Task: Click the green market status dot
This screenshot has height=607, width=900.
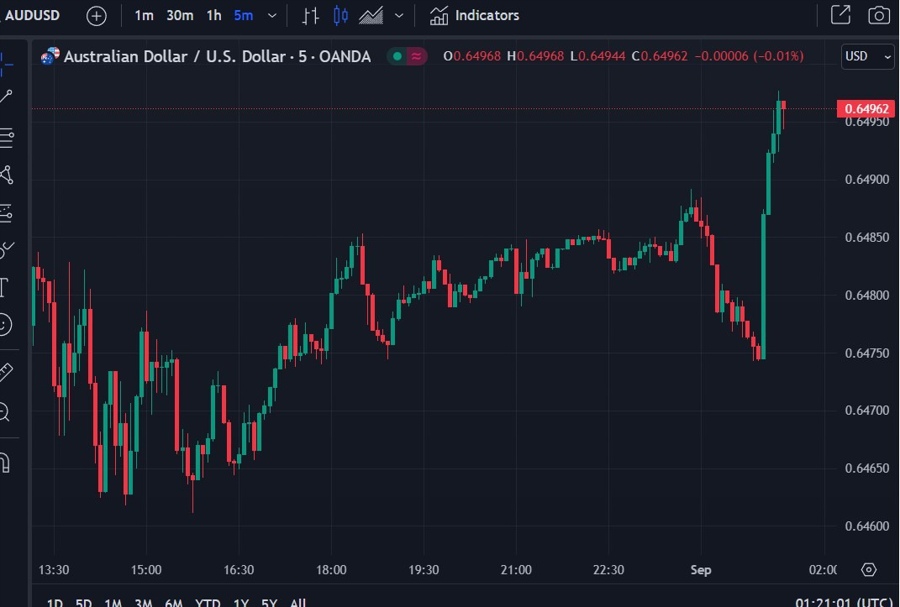Action: (x=397, y=56)
